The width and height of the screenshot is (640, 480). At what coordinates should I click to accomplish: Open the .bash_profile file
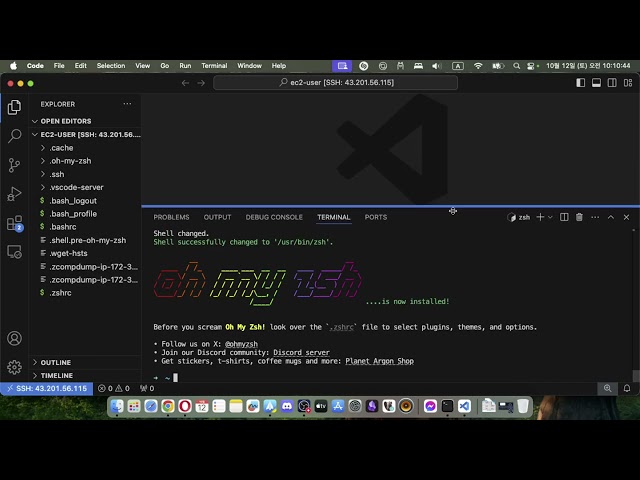coord(86,214)
